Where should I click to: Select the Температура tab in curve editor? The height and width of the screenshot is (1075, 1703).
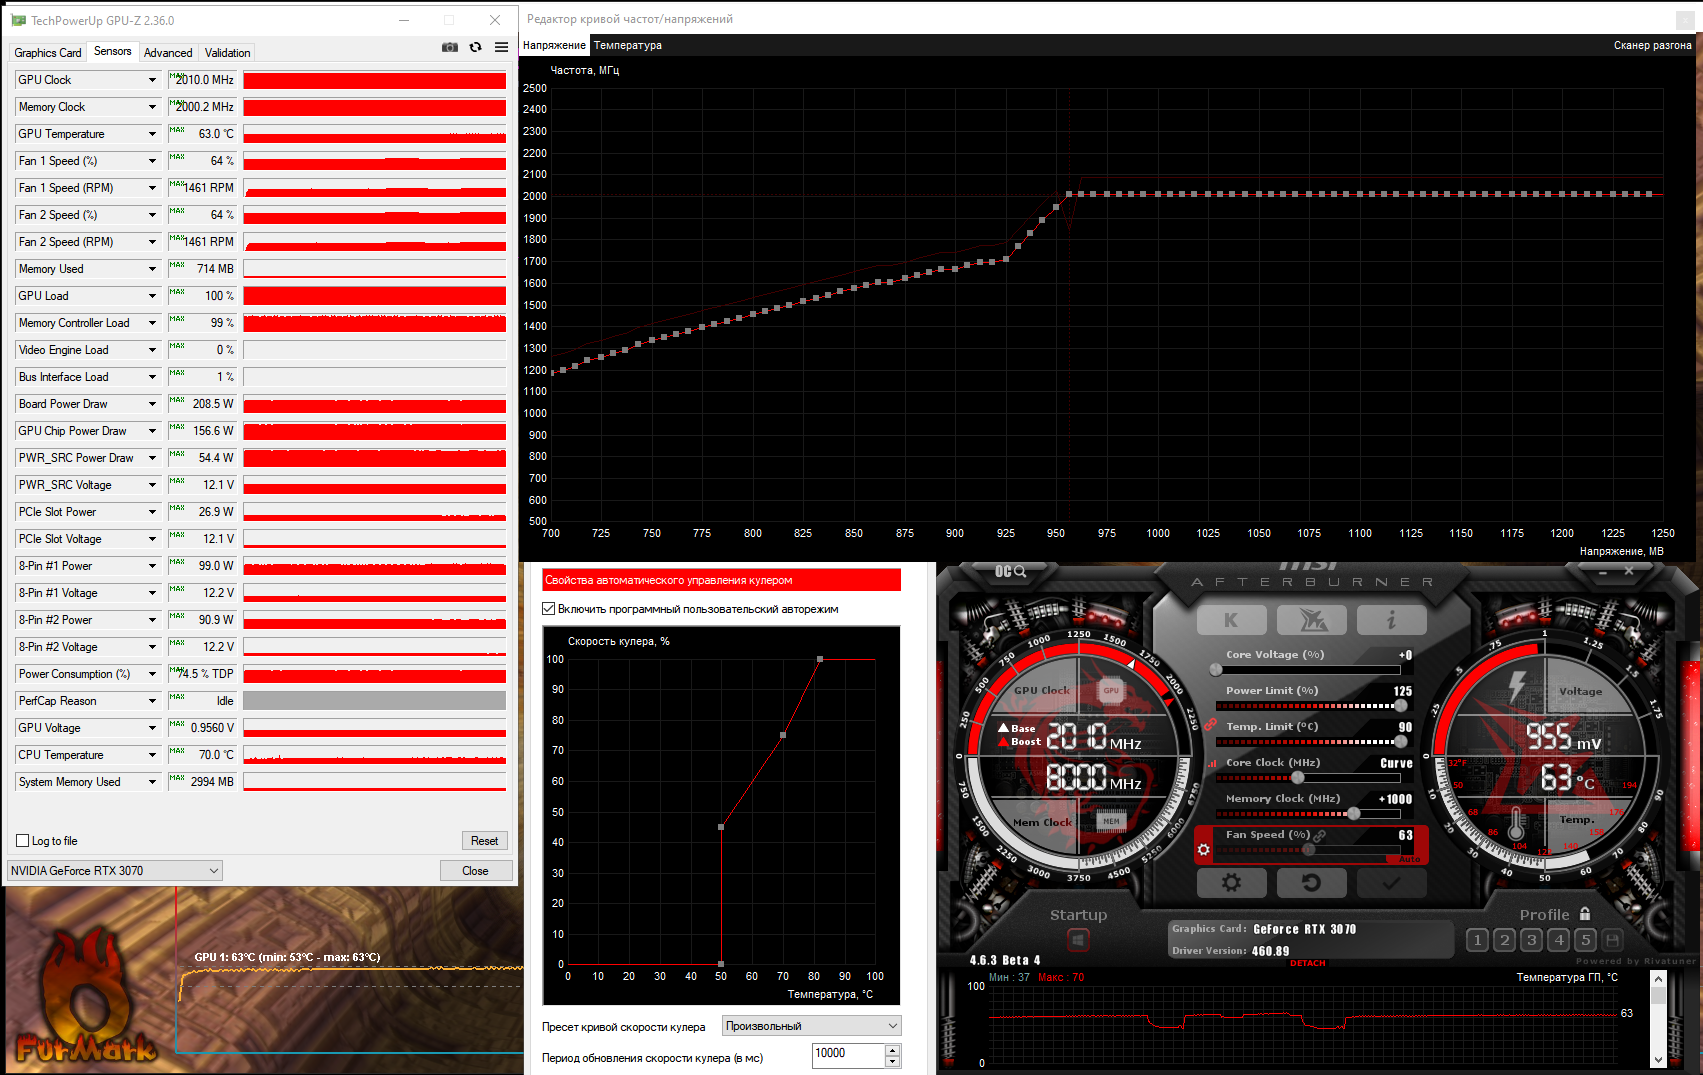[x=628, y=45]
